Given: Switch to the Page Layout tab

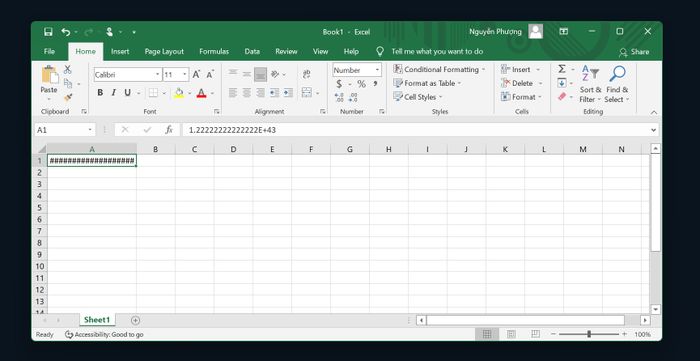Looking at the screenshot, I should point(164,52).
